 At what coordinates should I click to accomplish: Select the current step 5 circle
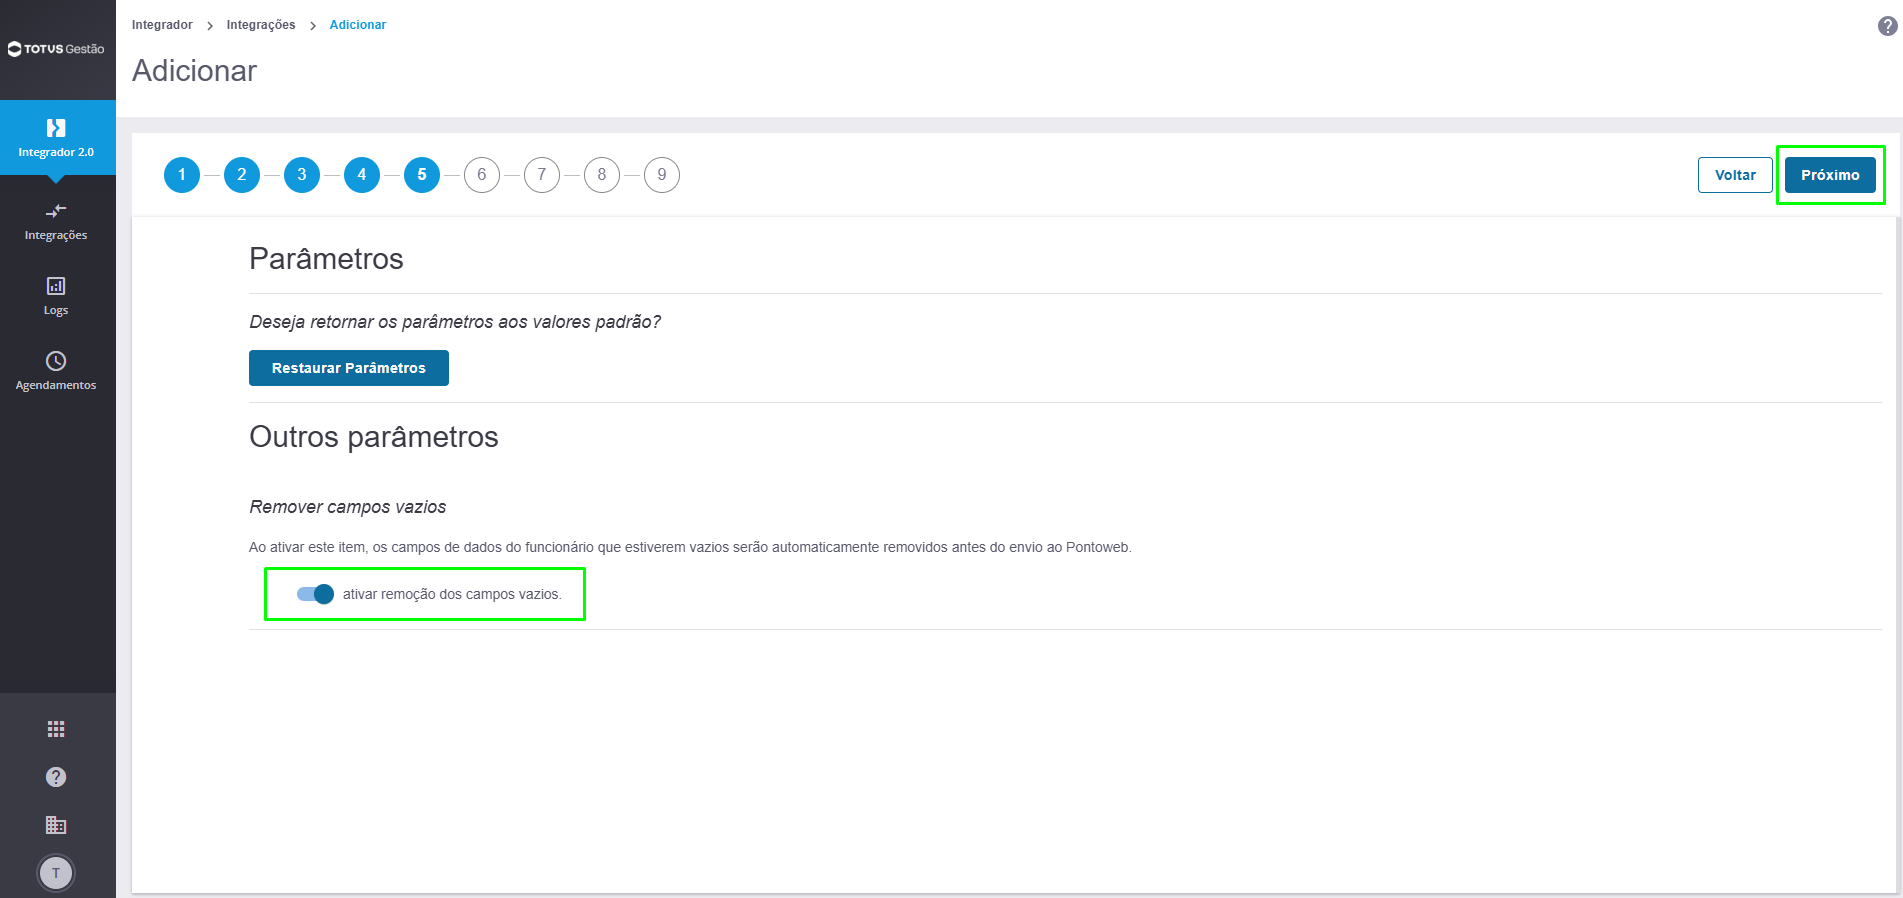pyautogui.click(x=422, y=175)
